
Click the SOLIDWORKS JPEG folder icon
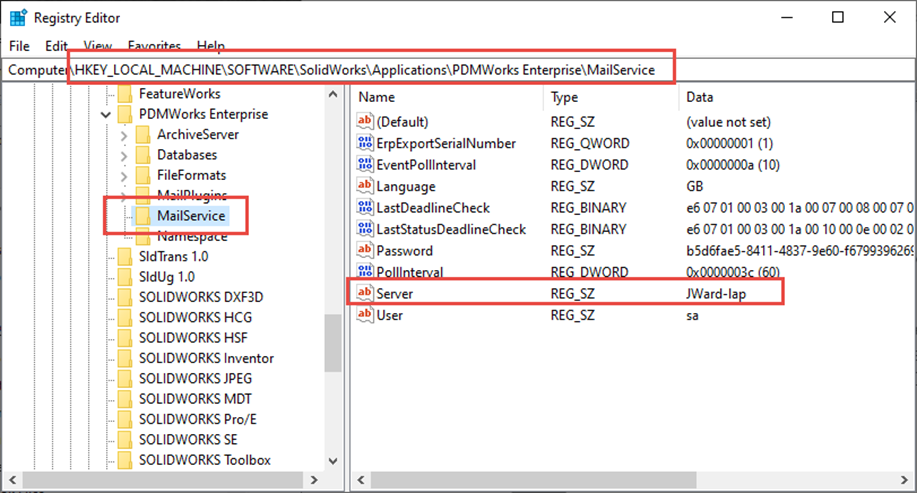pos(125,378)
